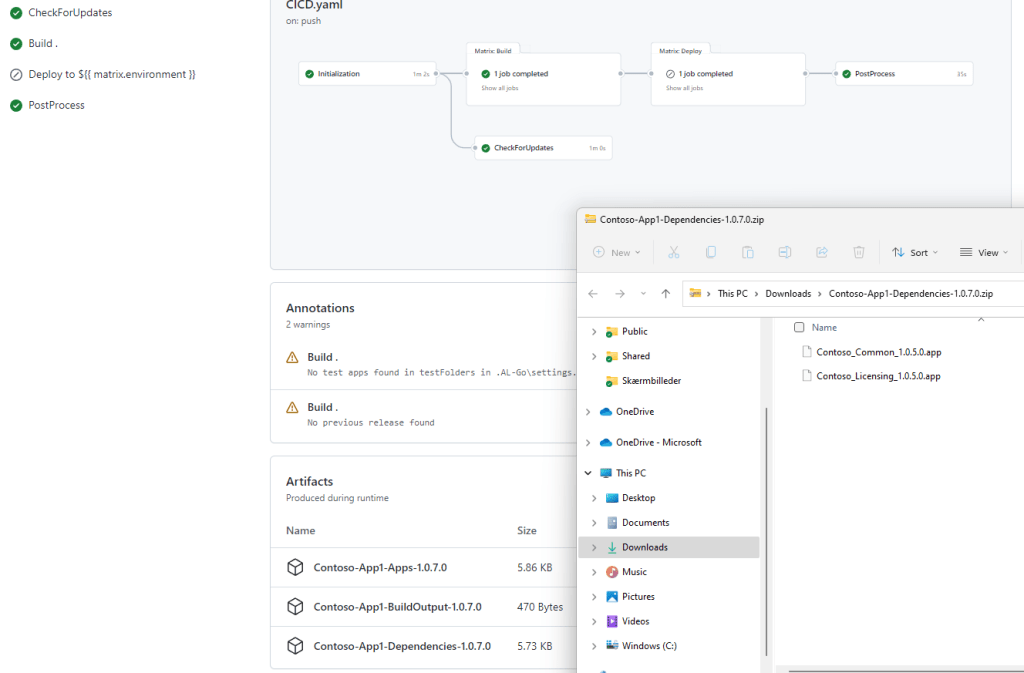The image size is (1024, 673).
Task: Select the PostProcess job in sidebar
Action: point(56,105)
